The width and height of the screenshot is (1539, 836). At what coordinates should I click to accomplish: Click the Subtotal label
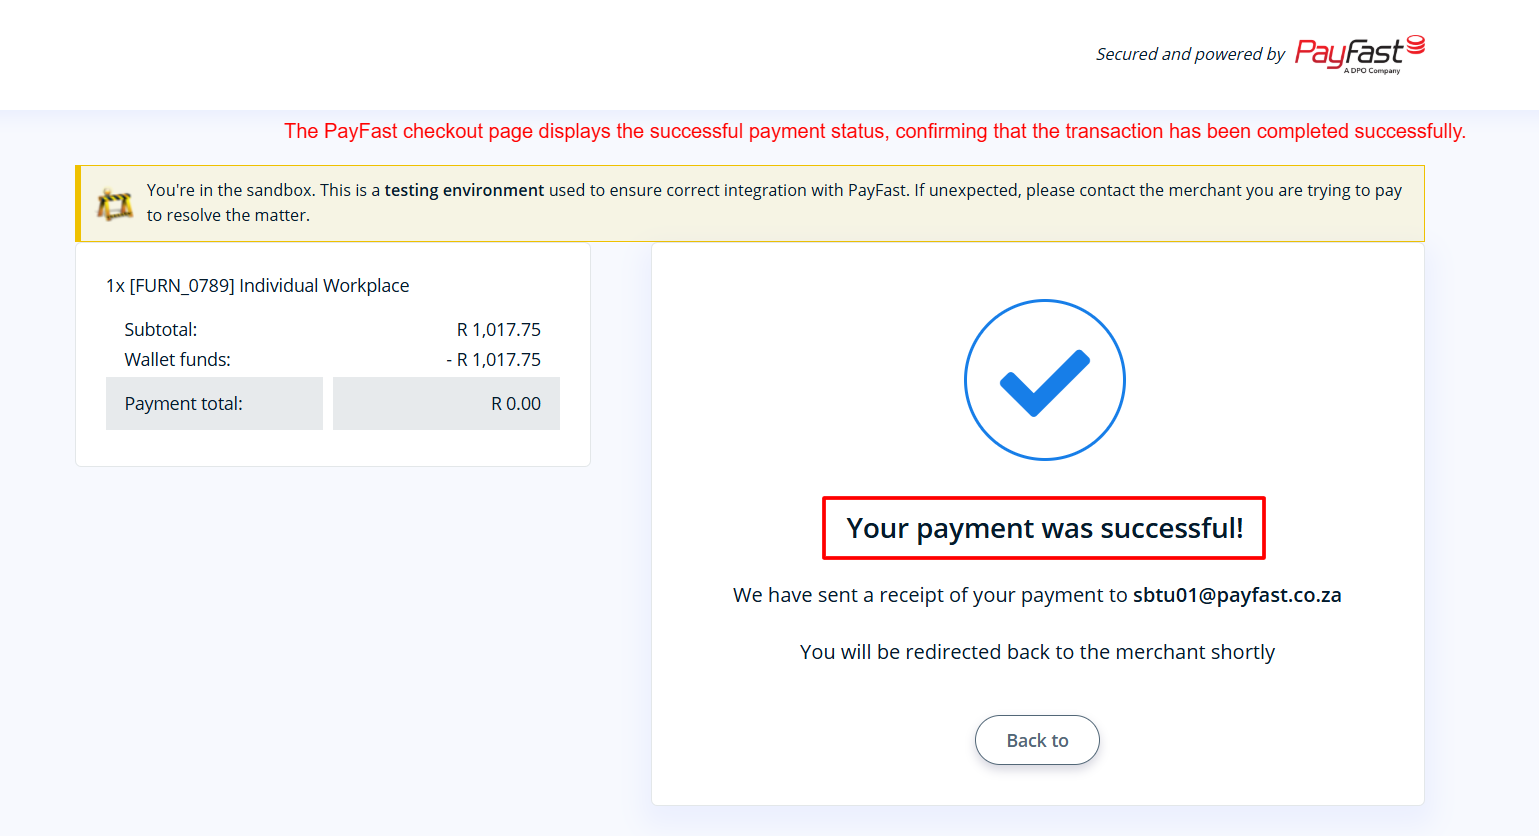[161, 330]
